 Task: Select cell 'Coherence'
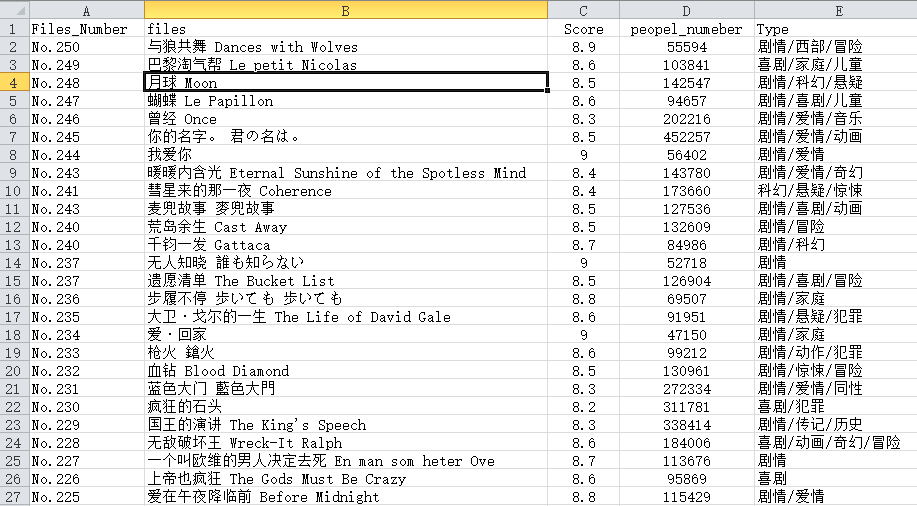pos(346,191)
